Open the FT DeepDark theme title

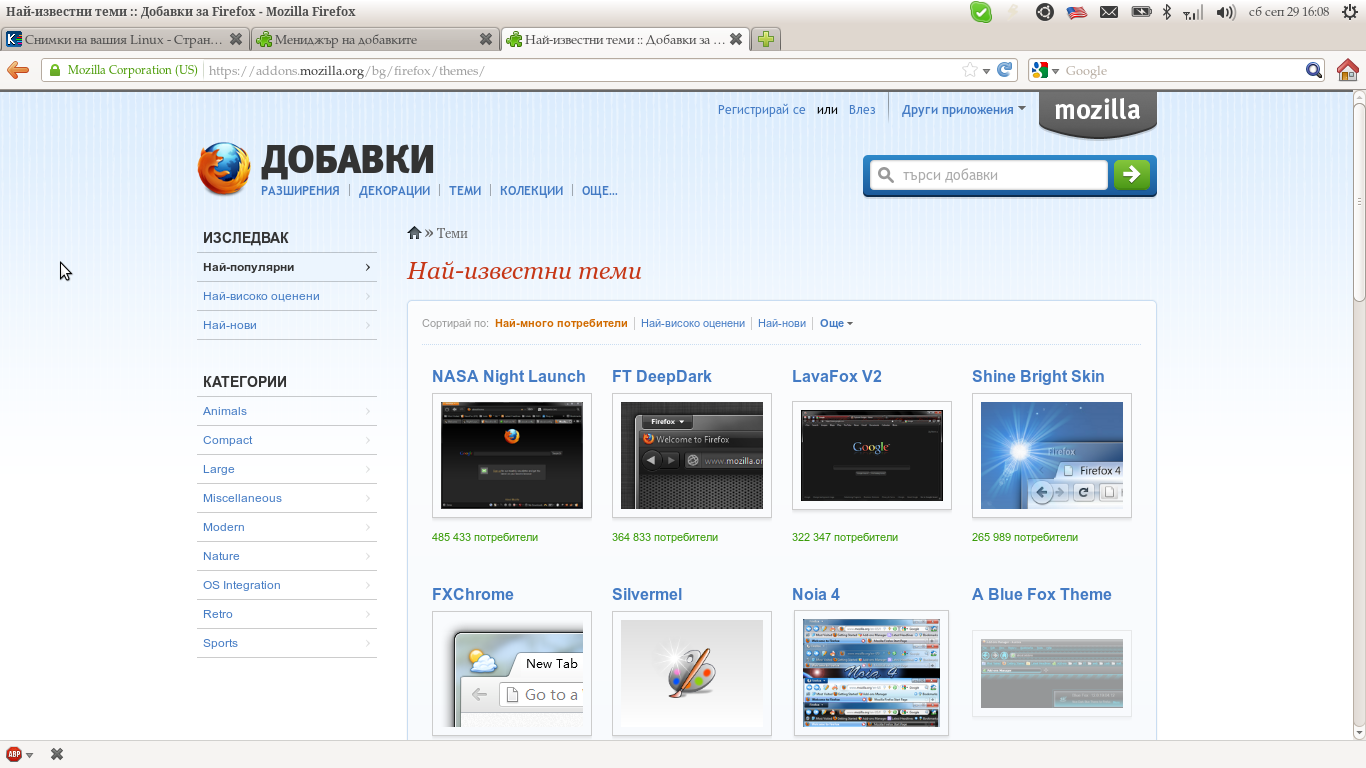[x=662, y=376]
